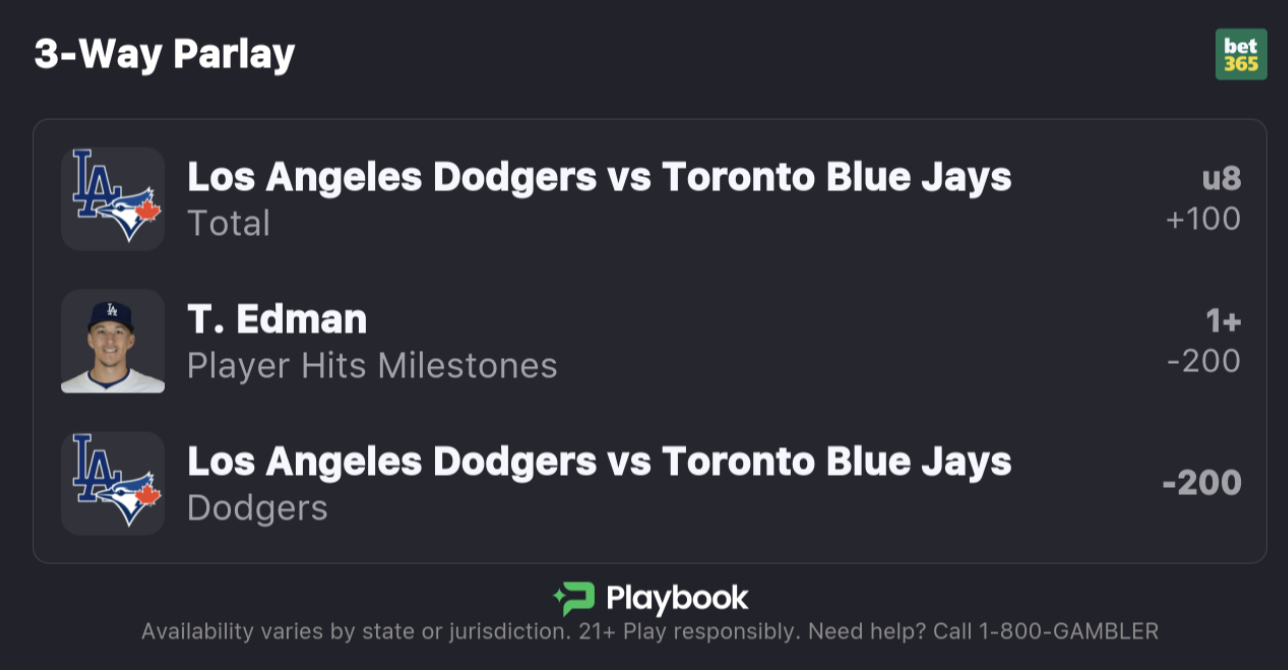Click the bold -200 Dodgers moneyline odds
The height and width of the screenshot is (670, 1288).
pyautogui.click(x=1201, y=483)
